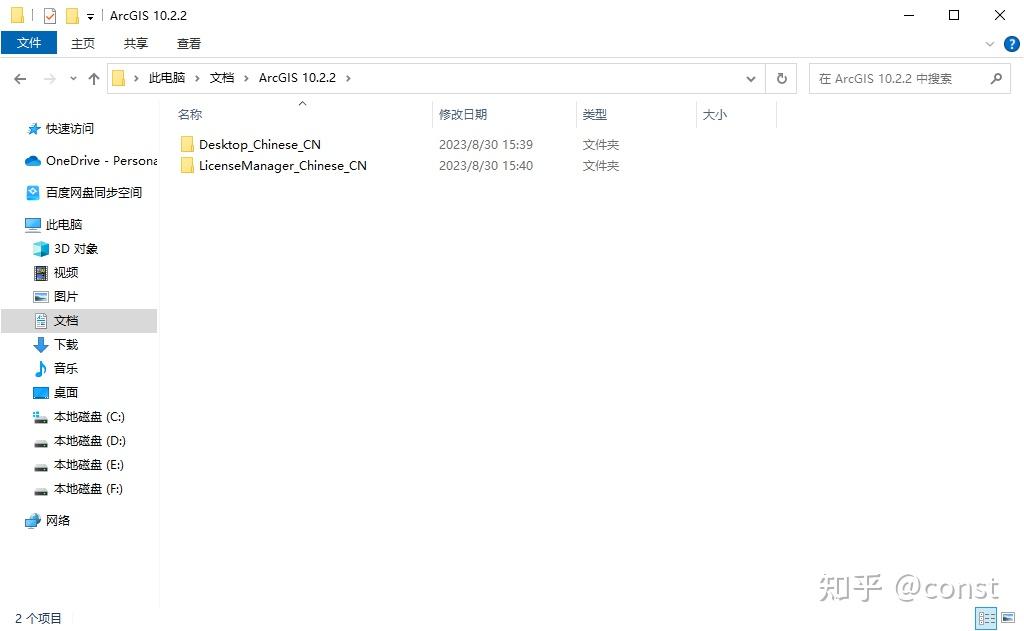1024x631 pixels.
Task: Click the address bar folder icon
Action: coord(118,78)
